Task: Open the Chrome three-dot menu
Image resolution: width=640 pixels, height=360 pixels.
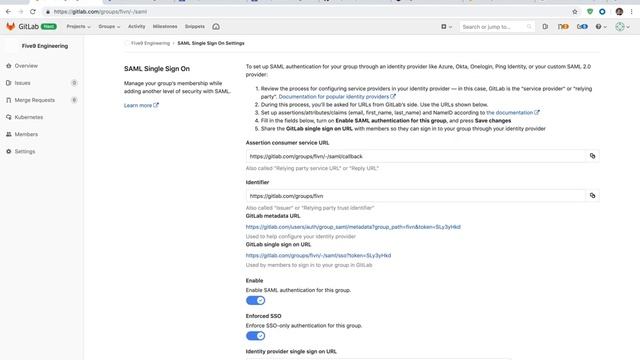Action: click(x=631, y=12)
